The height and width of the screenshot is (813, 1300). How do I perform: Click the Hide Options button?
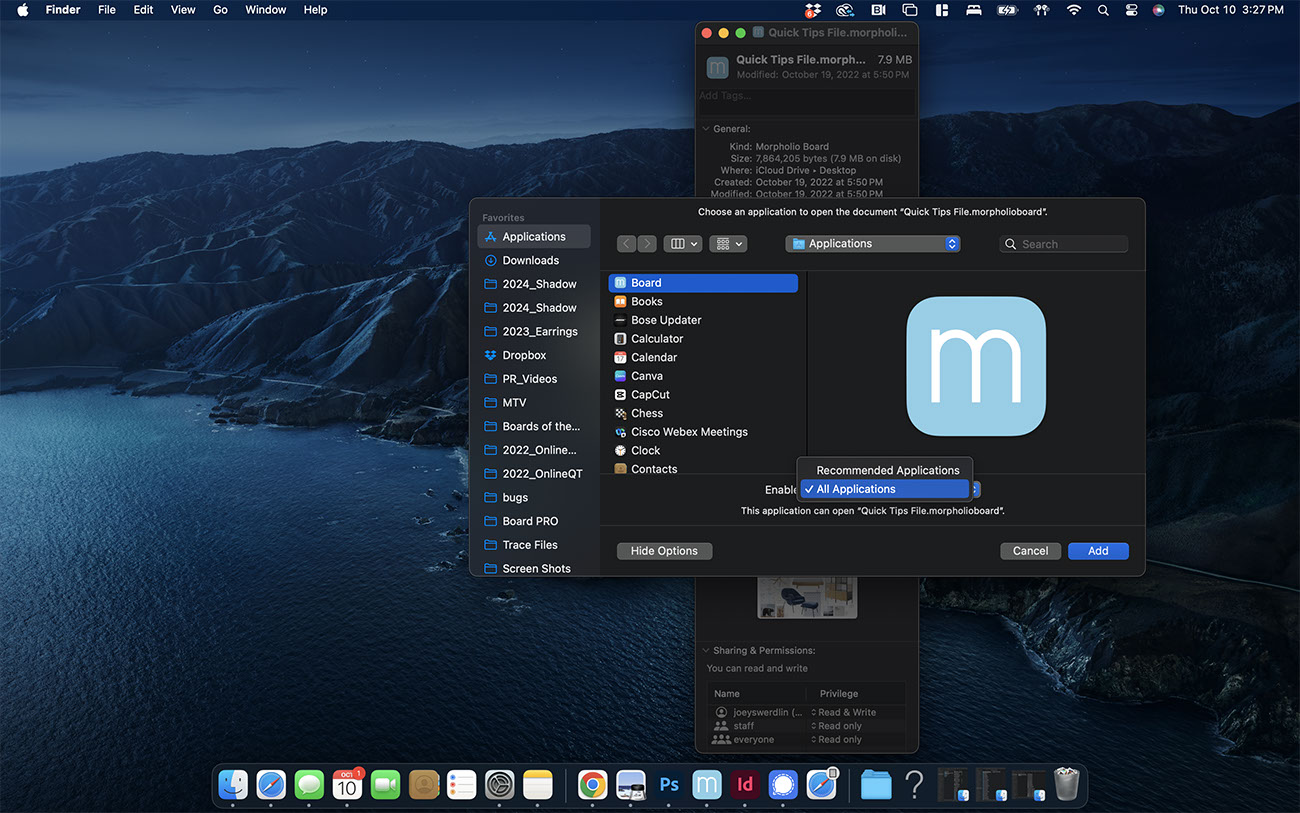(x=664, y=551)
